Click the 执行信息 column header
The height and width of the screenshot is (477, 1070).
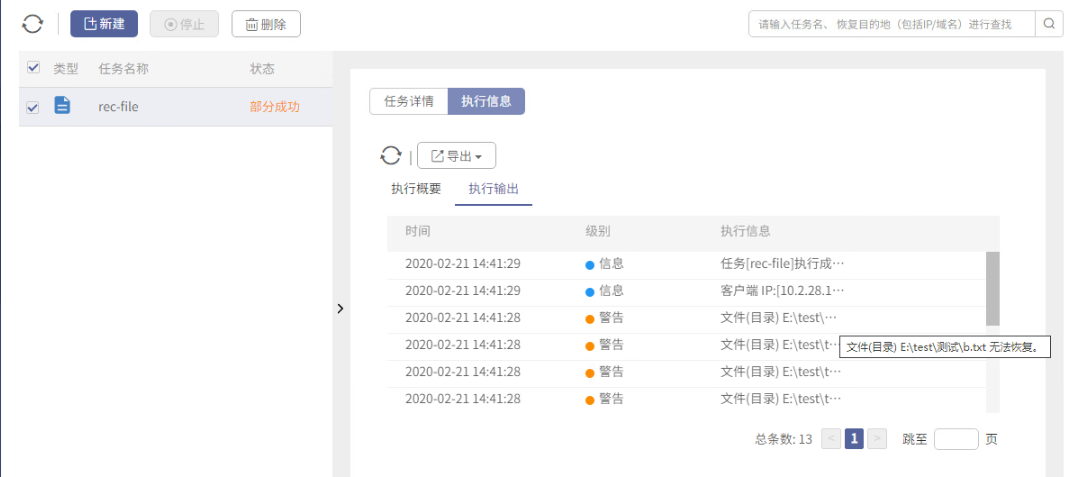(x=746, y=231)
